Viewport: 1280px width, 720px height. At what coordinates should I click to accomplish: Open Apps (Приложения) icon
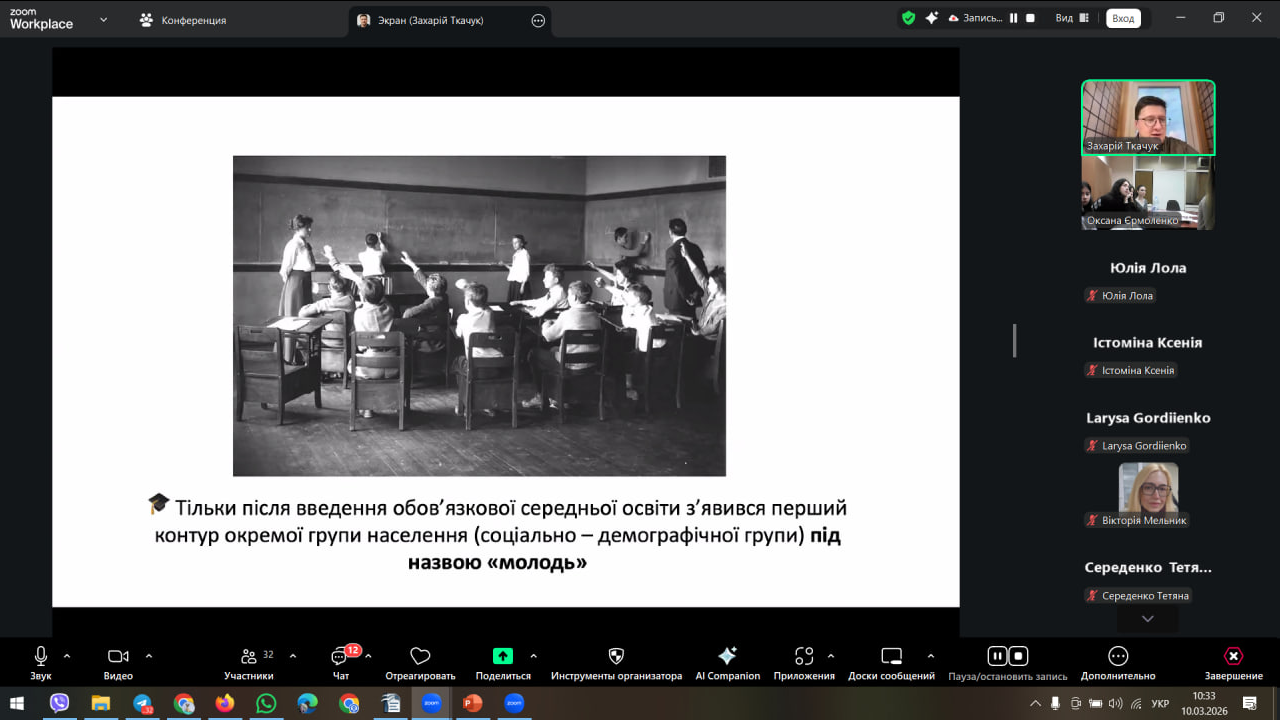[804, 657]
